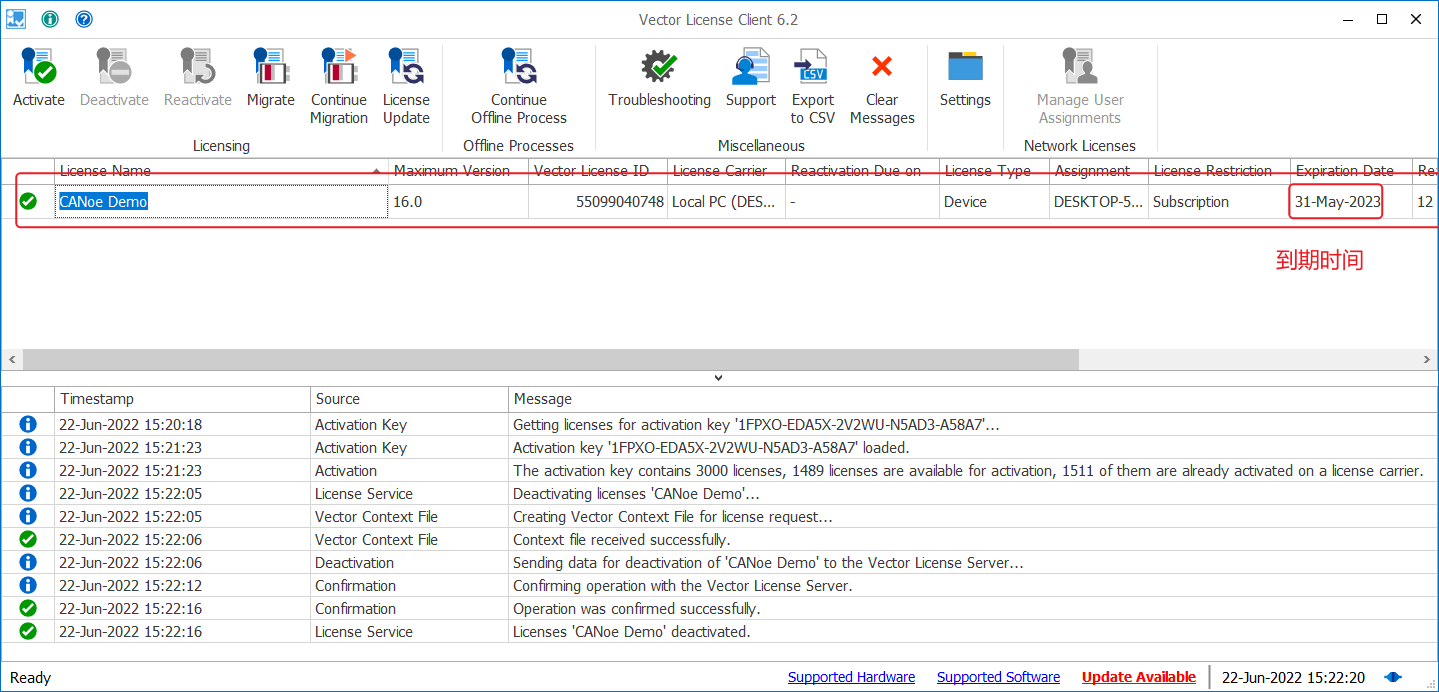Collapse the message panel with the chevron
1439x692 pixels.
pyautogui.click(x=718, y=377)
